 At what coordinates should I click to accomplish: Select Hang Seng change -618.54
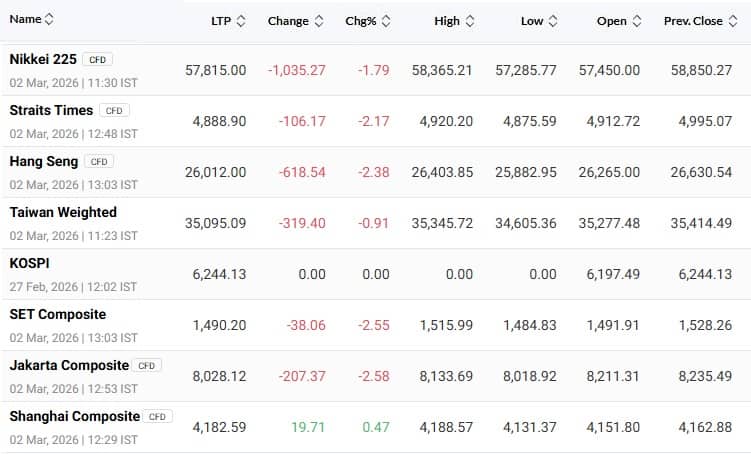[302, 172]
